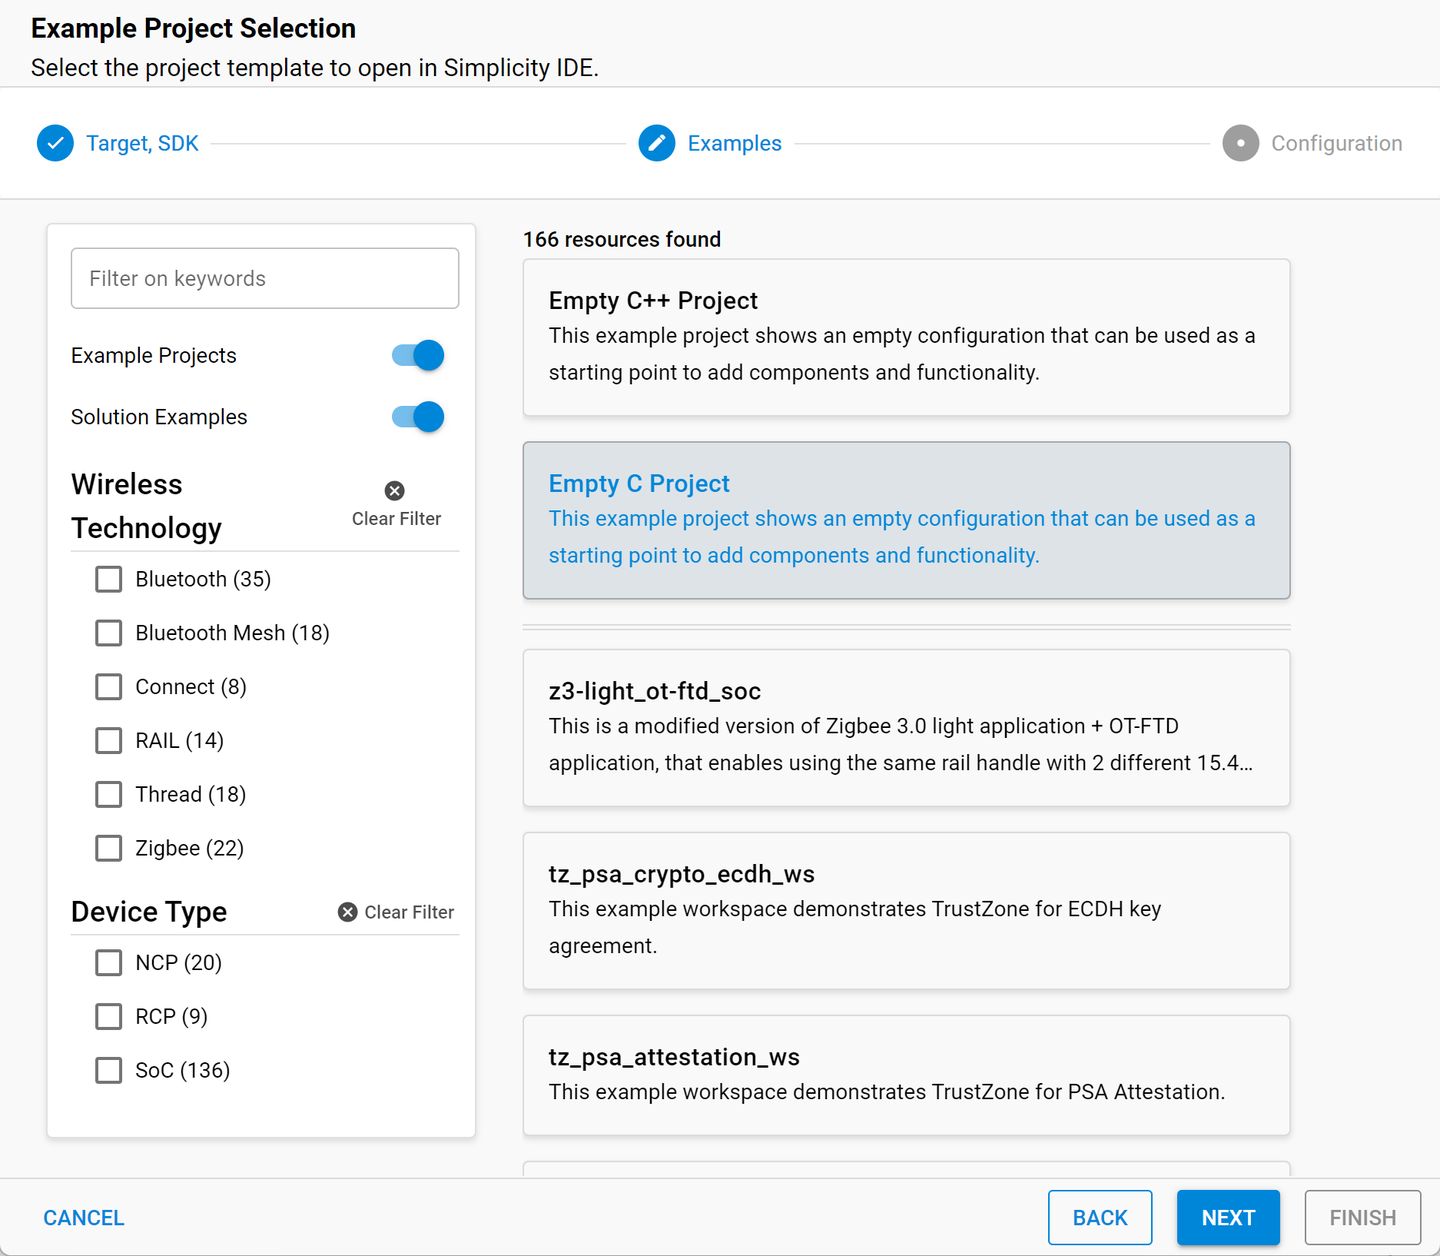1440x1256 pixels.
Task: Go to the Target, SDK step
Action: (142, 143)
